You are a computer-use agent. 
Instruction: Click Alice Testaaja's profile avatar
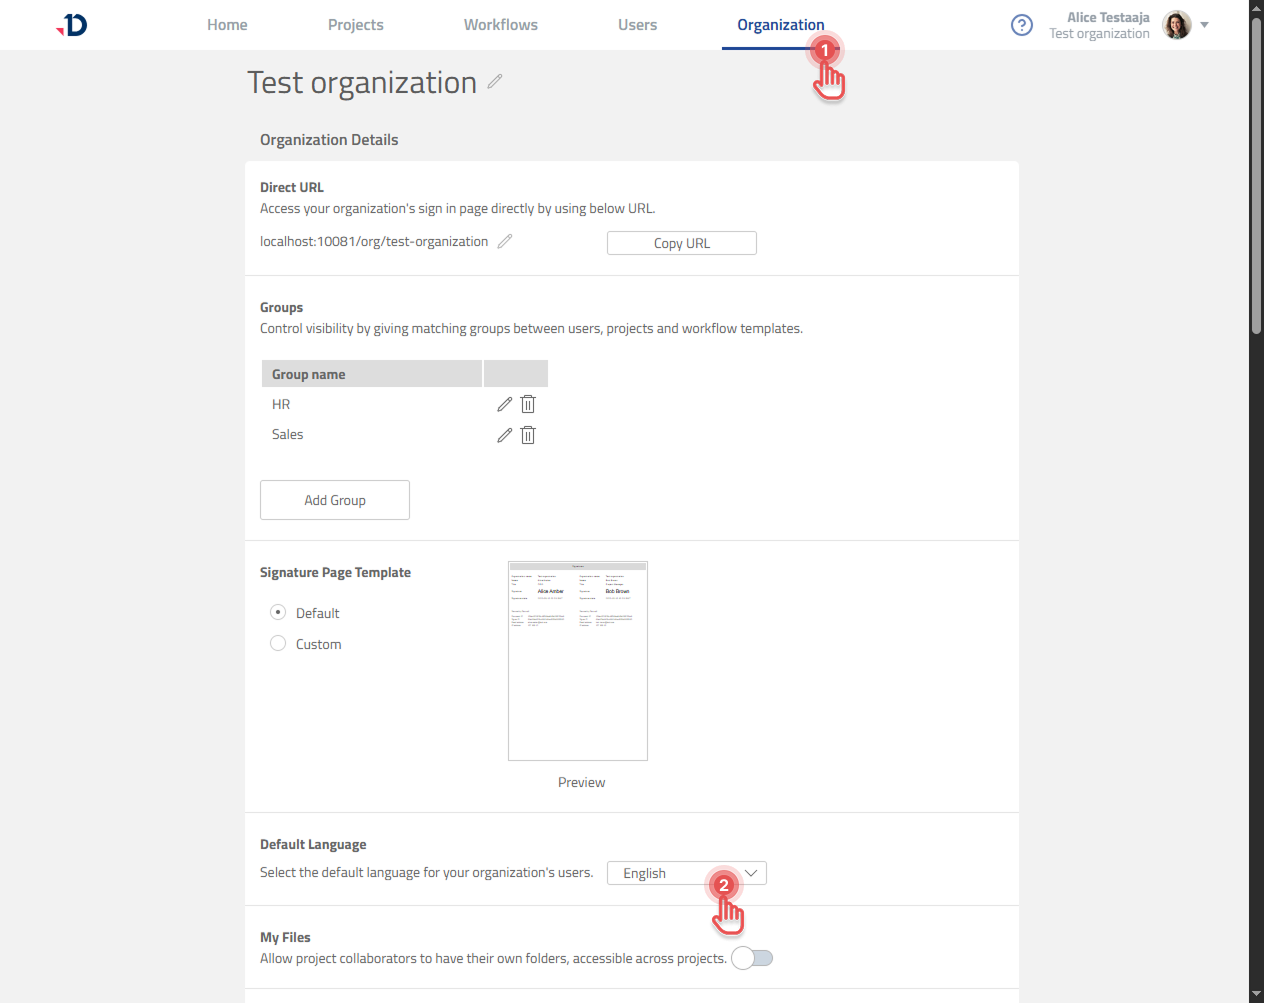point(1177,25)
